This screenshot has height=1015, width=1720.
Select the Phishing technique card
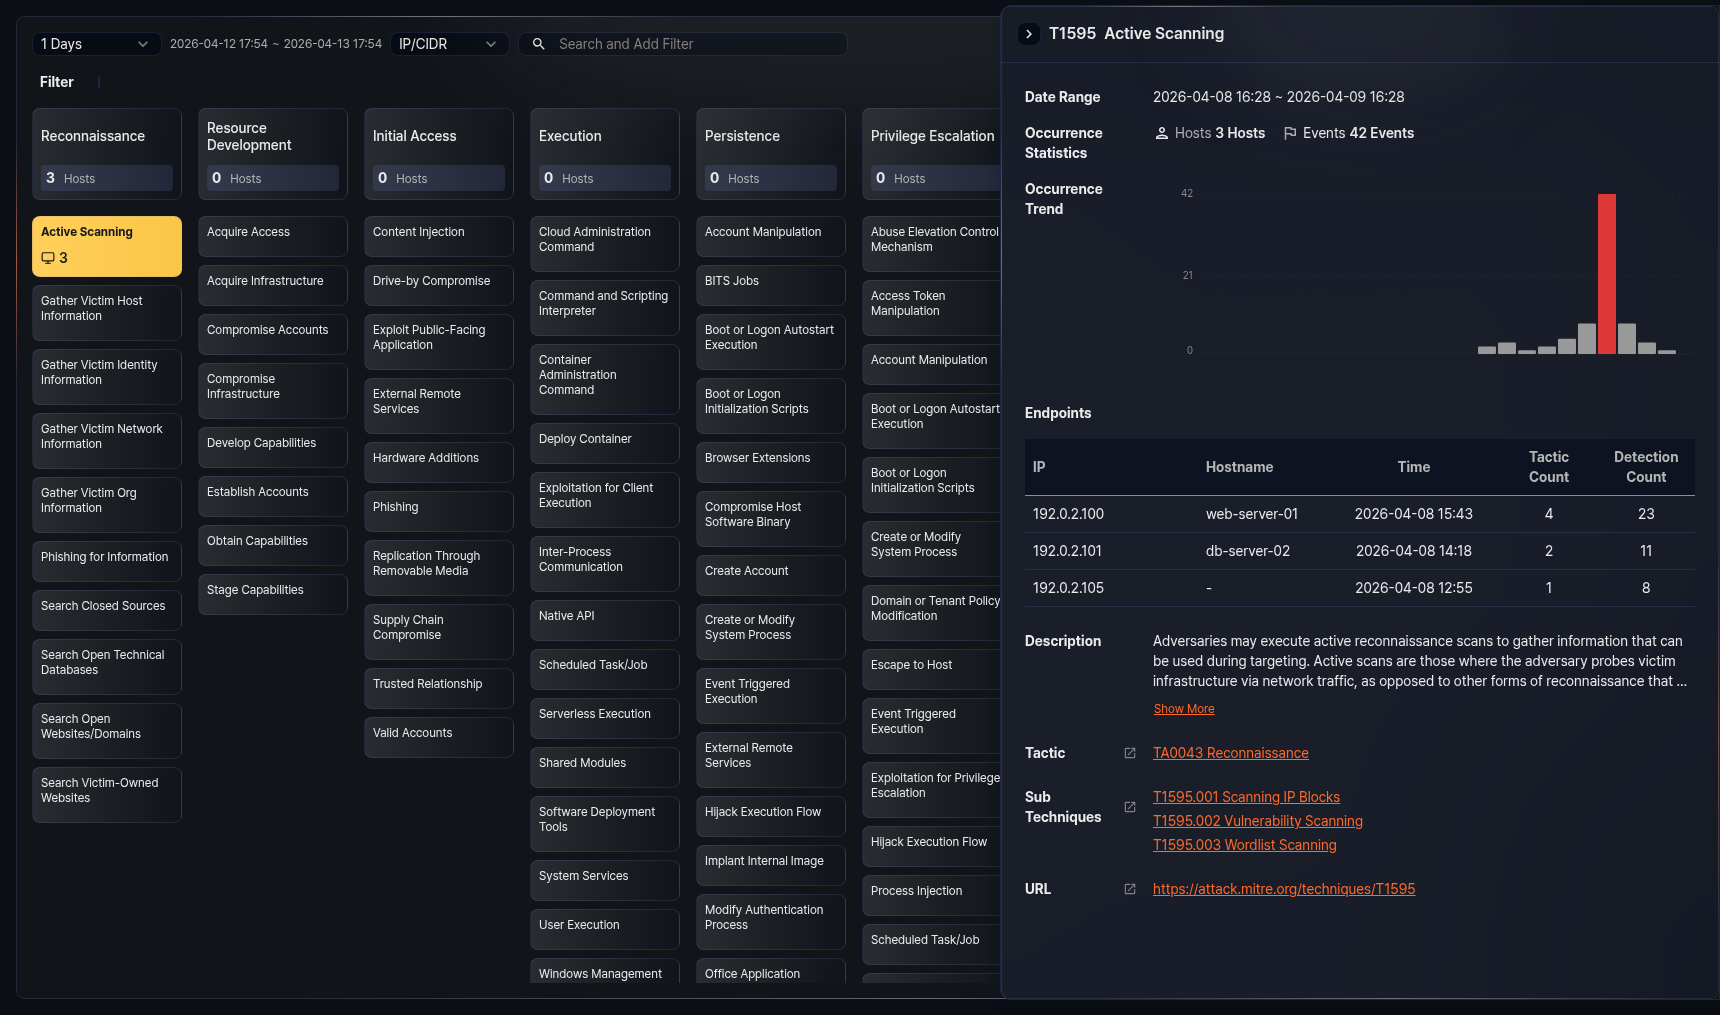click(x=438, y=507)
